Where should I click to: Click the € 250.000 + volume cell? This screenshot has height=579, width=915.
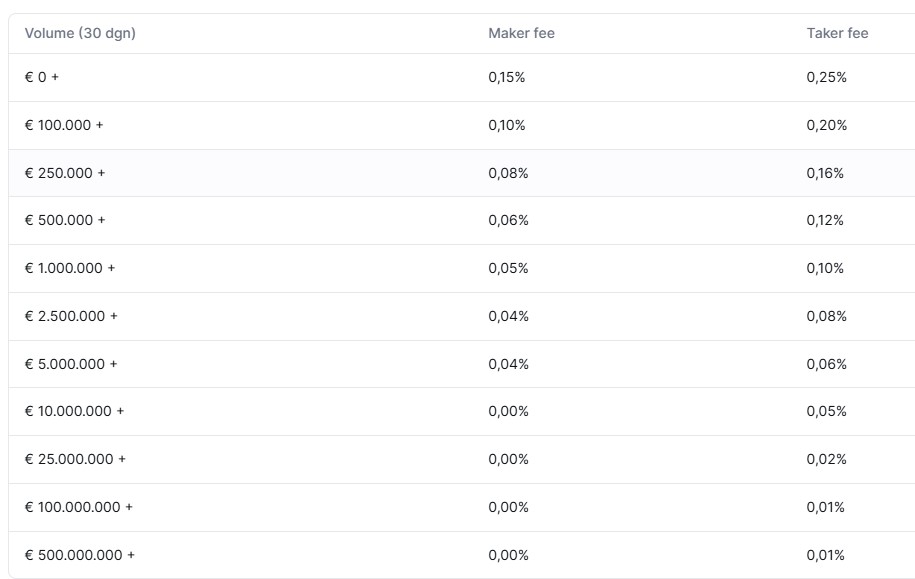(x=65, y=173)
